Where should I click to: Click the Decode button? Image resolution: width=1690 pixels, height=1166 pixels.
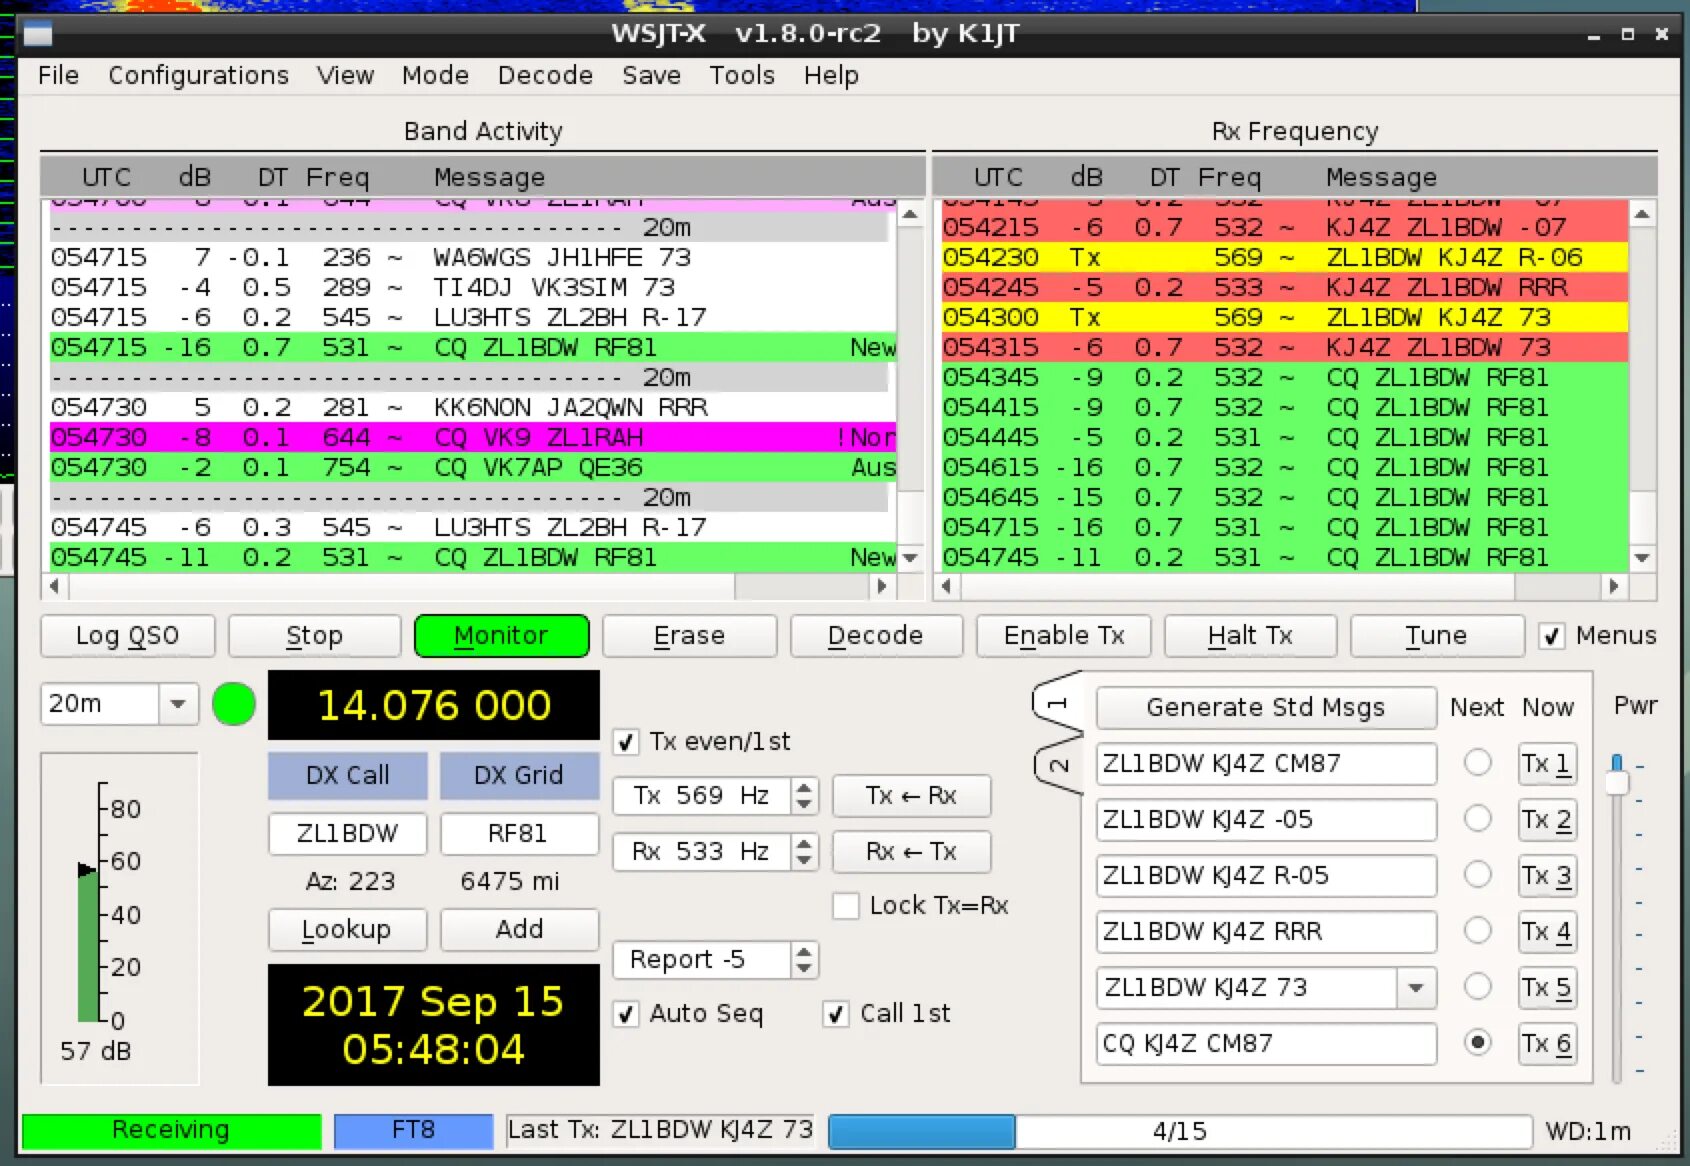point(876,636)
